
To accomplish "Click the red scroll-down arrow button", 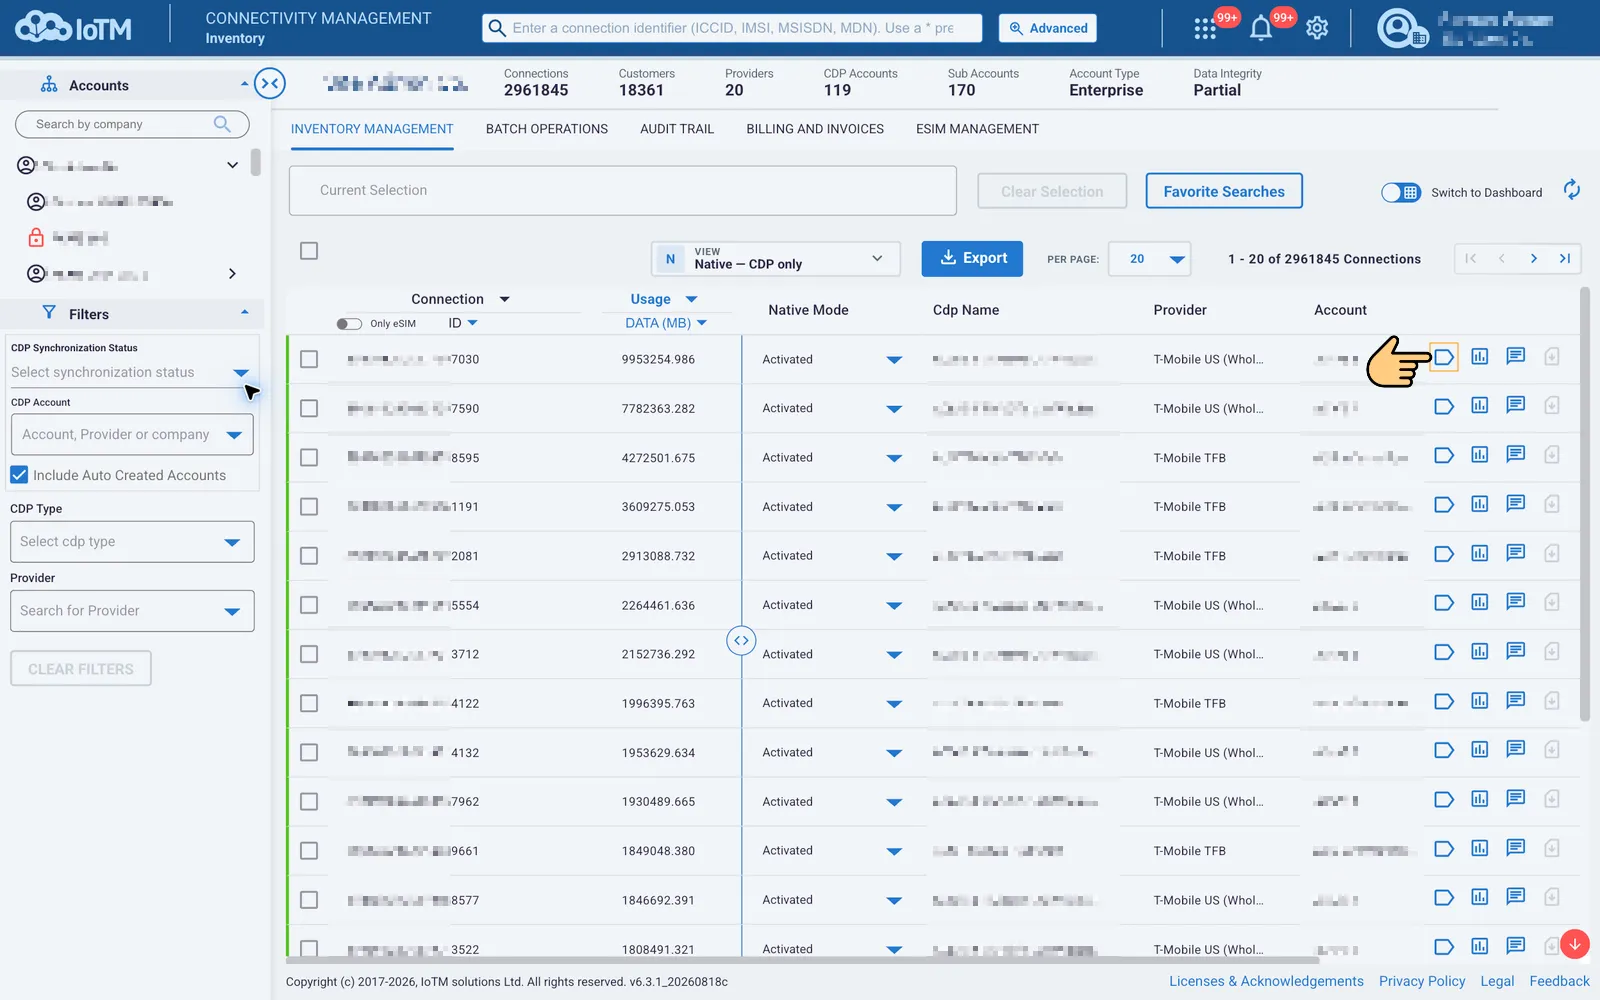I will click(1575, 944).
